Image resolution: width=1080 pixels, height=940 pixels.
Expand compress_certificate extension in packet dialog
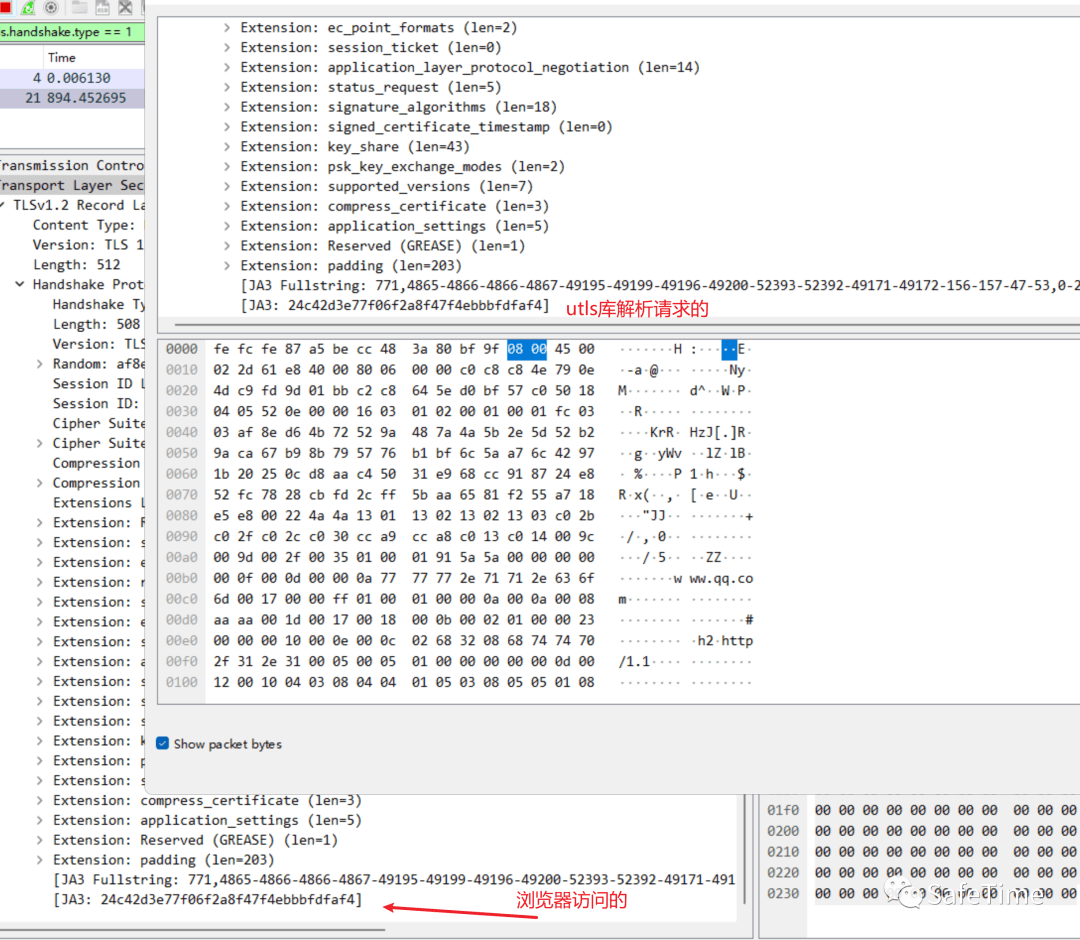[227, 206]
